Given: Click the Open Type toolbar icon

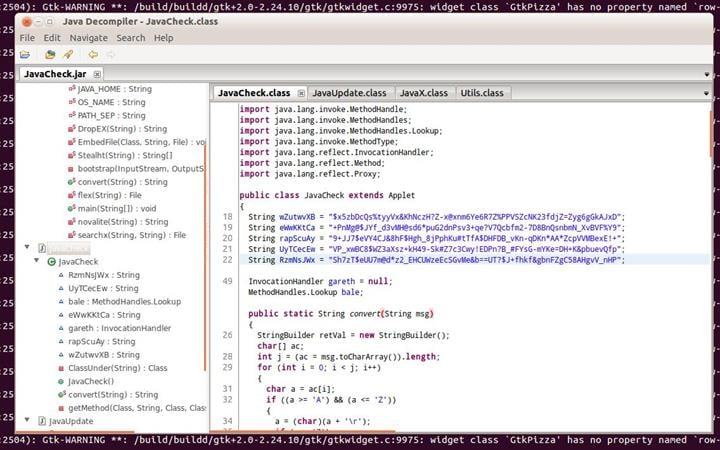Looking at the screenshot, I should pyautogui.click(x=50, y=54).
